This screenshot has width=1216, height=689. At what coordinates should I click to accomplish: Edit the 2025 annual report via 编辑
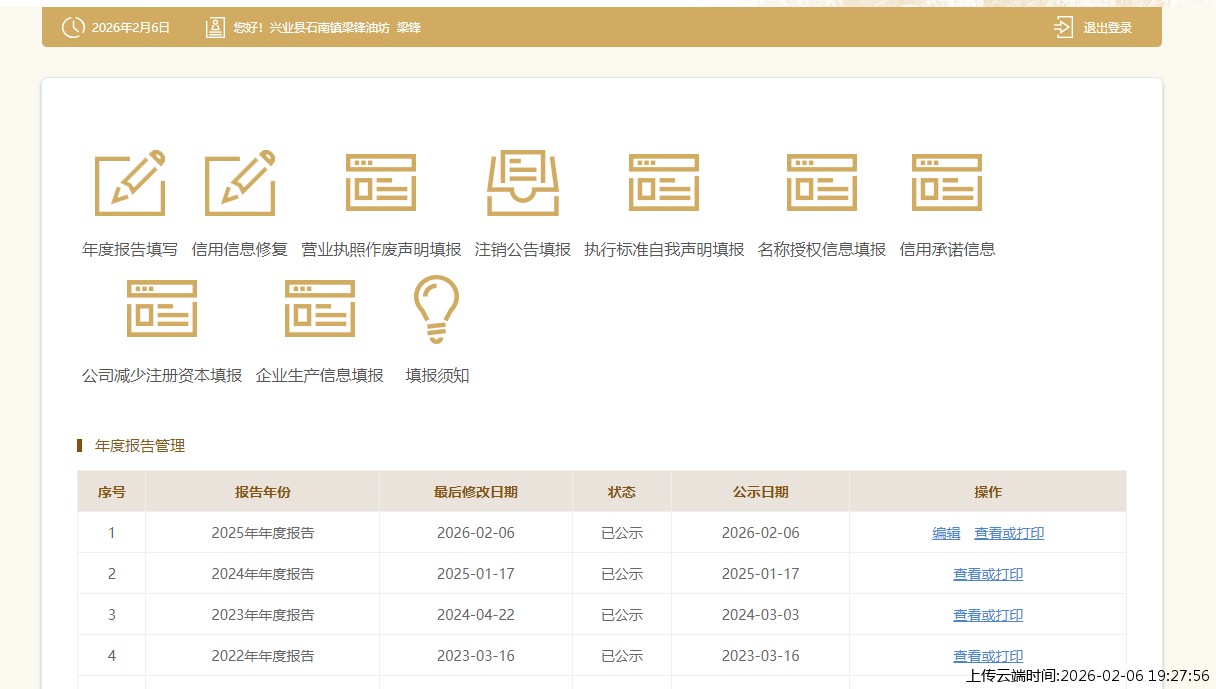(946, 534)
